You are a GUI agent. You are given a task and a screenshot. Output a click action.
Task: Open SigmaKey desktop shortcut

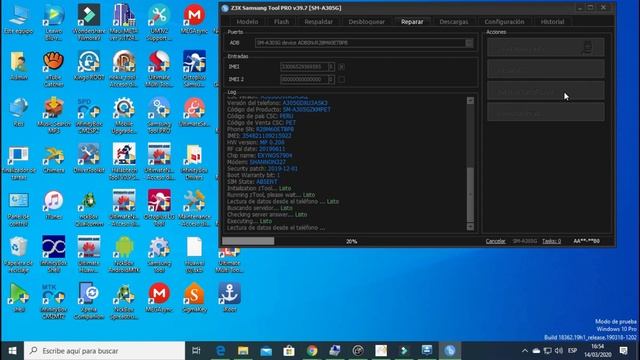point(194,298)
